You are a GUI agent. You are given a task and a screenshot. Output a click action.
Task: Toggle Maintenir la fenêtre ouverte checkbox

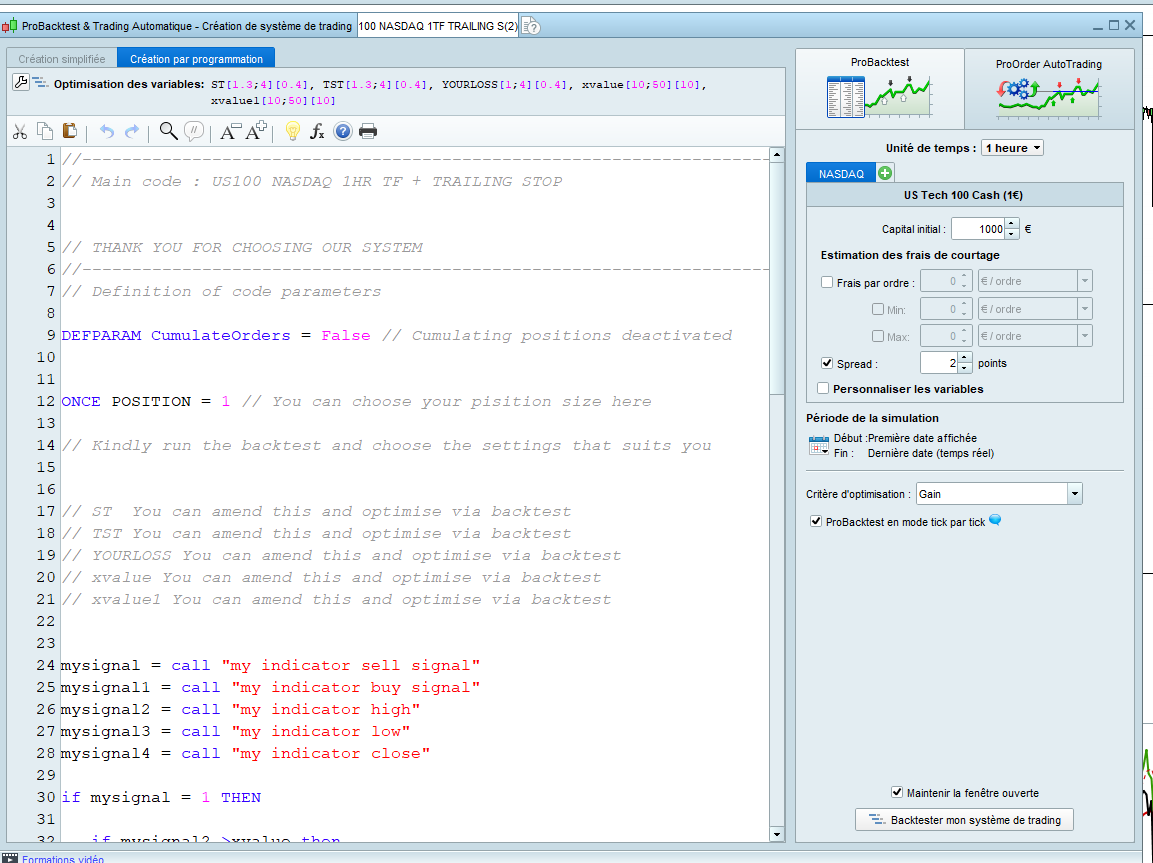897,792
